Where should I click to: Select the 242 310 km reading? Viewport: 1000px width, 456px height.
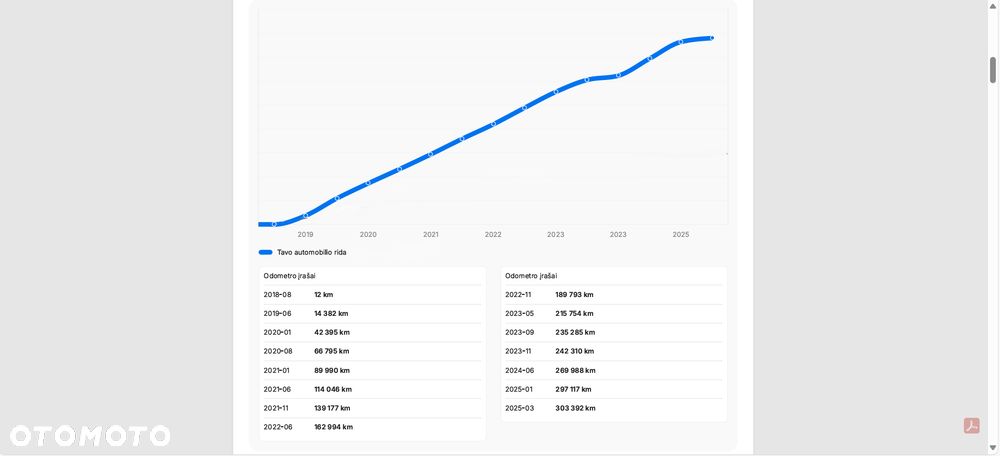(x=575, y=351)
